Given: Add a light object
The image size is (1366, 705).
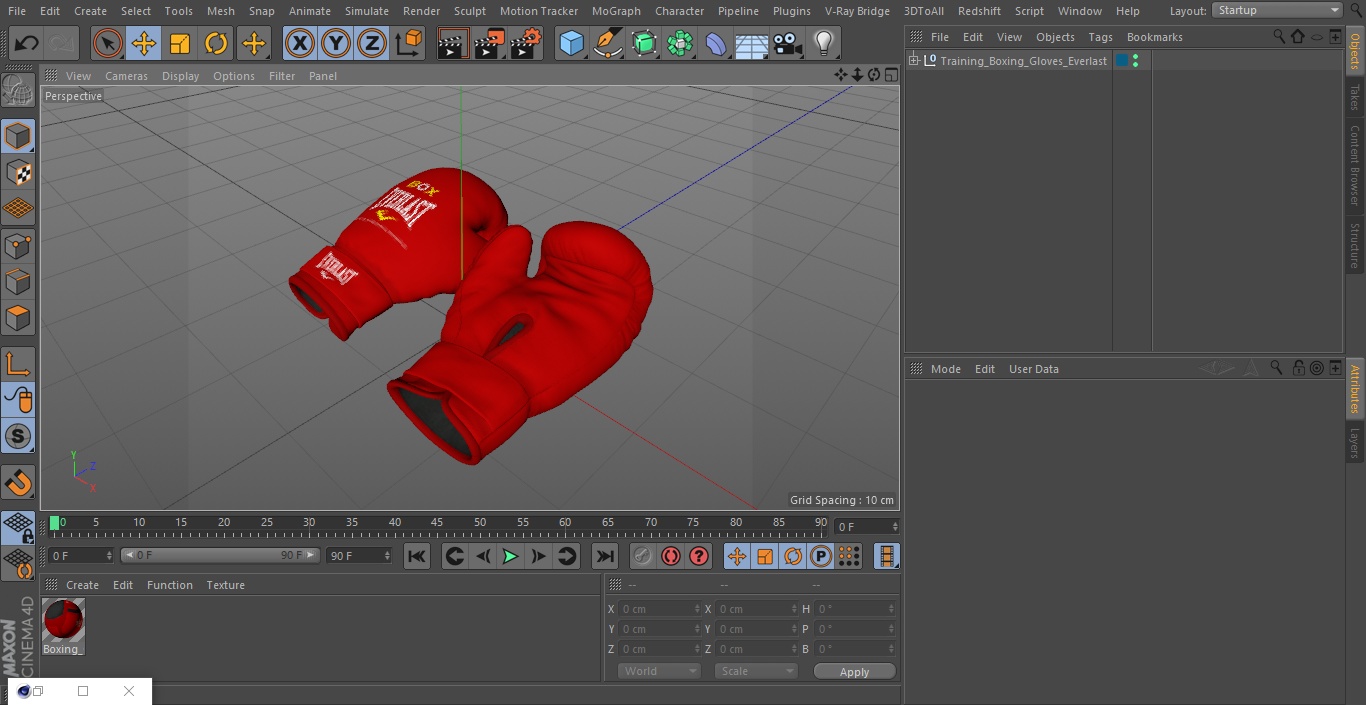Looking at the screenshot, I should click(x=823, y=43).
